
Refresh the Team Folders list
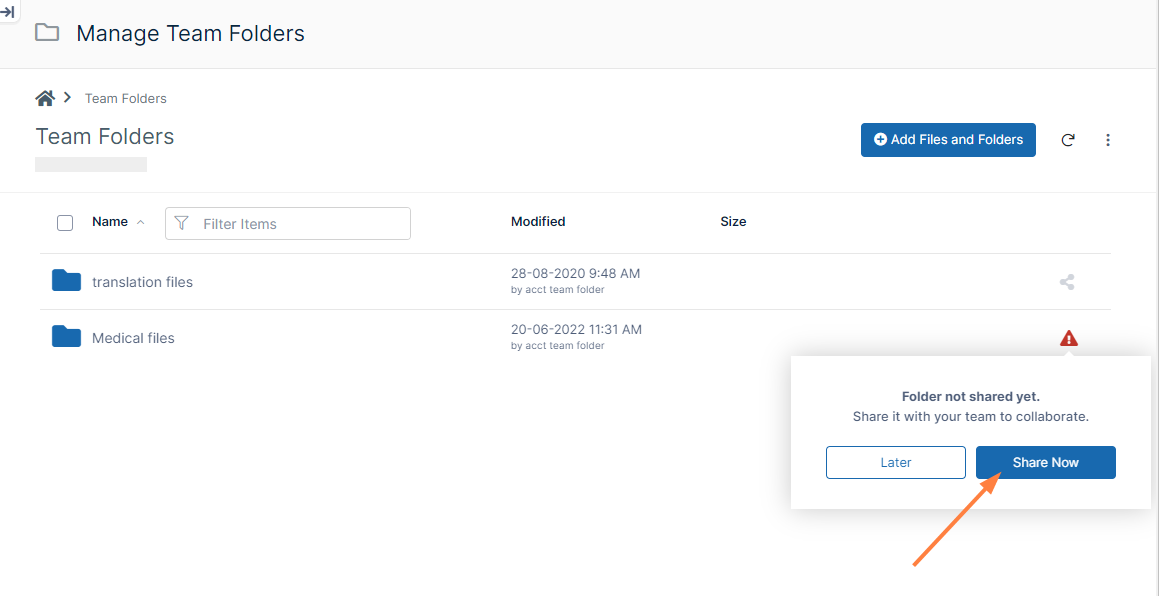[x=1068, y=140]
